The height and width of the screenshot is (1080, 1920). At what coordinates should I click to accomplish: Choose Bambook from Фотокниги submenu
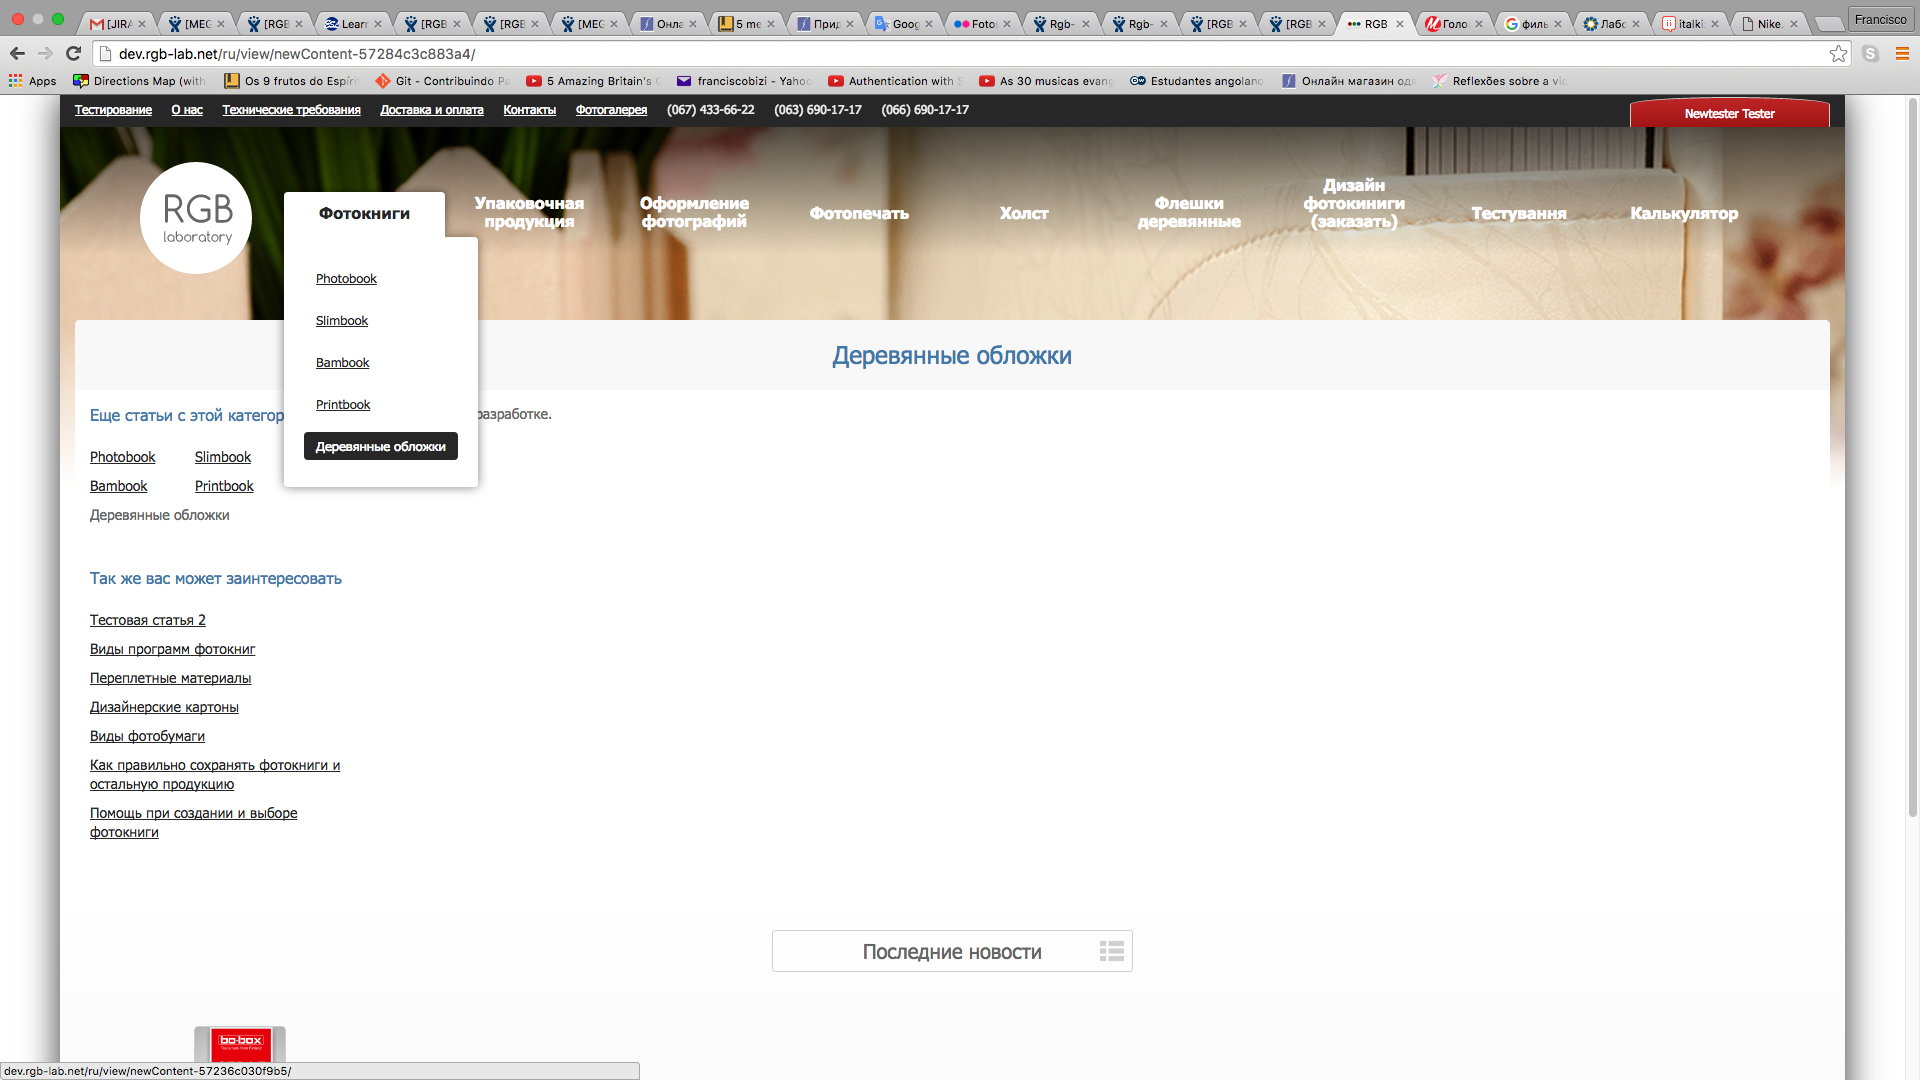pyautogui.click(x=342, y=363)
